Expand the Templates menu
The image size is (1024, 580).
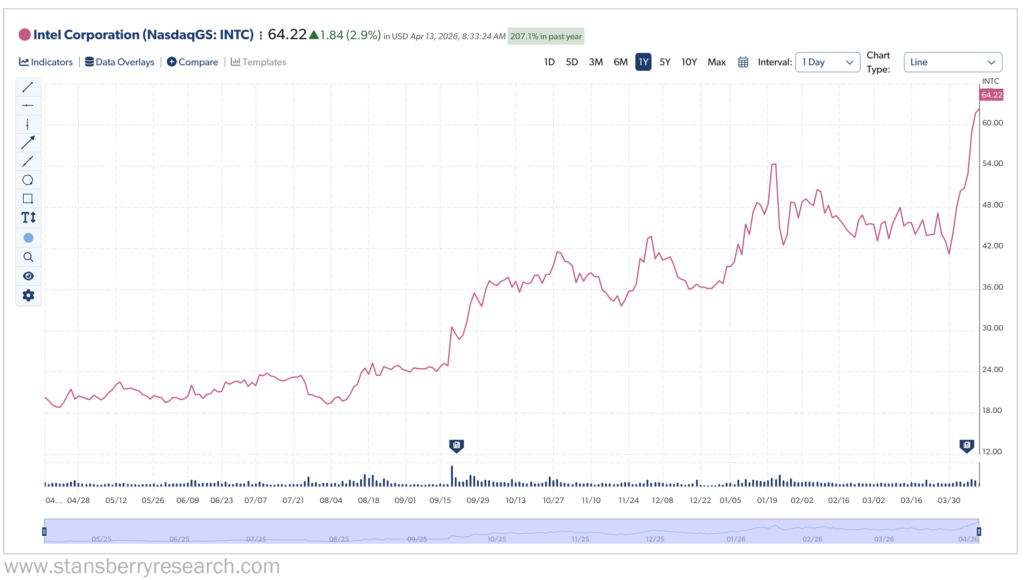click(x=259, y=62)
